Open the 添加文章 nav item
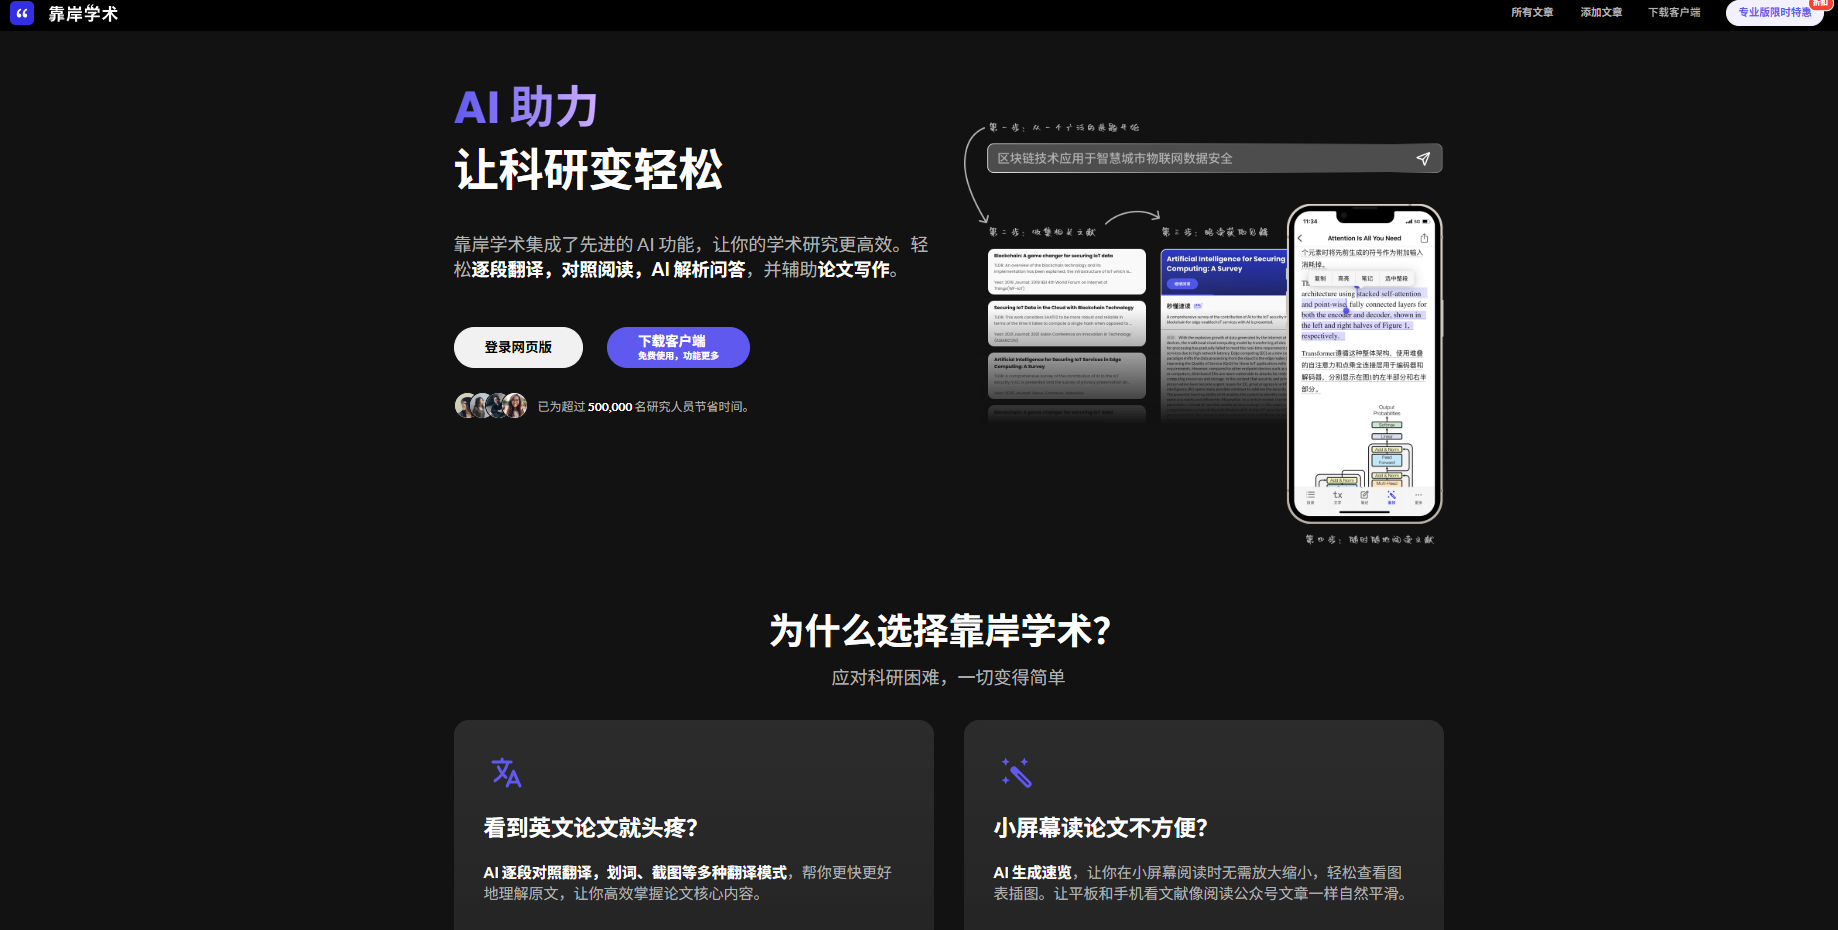Image resolution: width=1838 pixels, height=930 pixels. click(x=1601, y=13)
